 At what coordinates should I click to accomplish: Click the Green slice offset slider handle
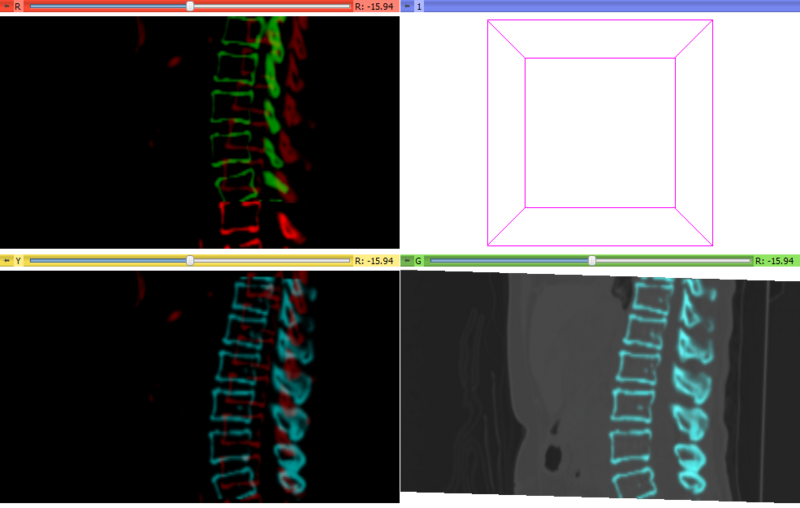pos(592,260)
